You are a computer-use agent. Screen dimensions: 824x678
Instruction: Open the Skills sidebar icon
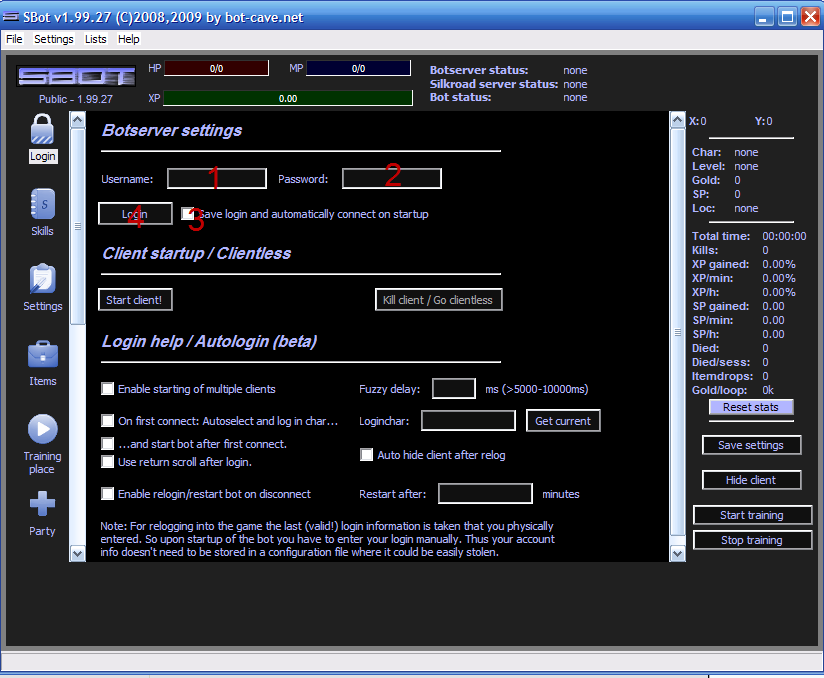(42, 204)
